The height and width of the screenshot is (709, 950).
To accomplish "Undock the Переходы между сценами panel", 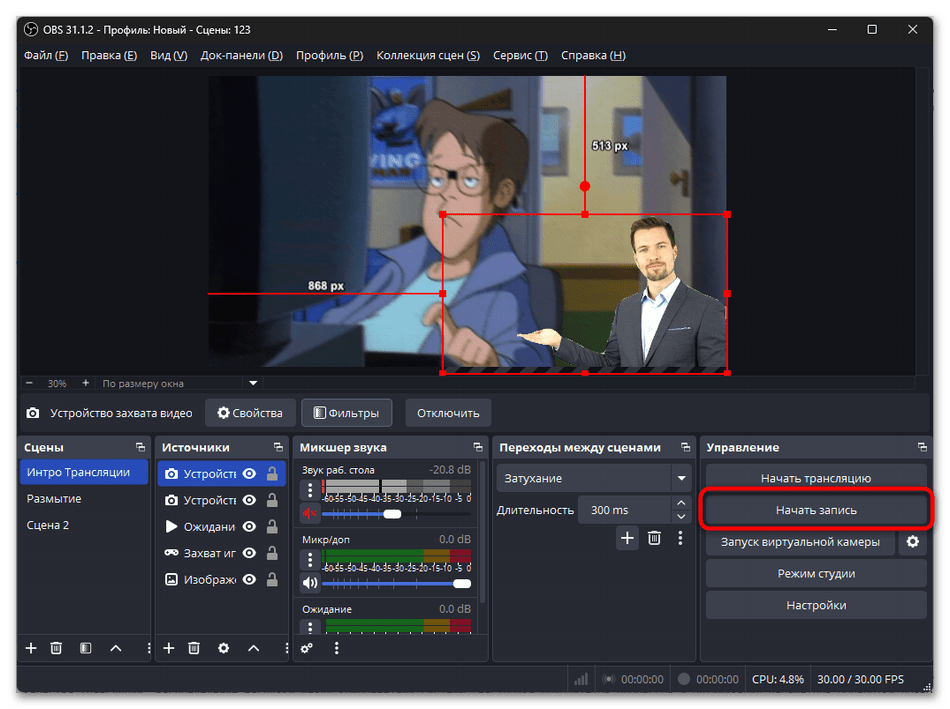I will coord(685,447).
